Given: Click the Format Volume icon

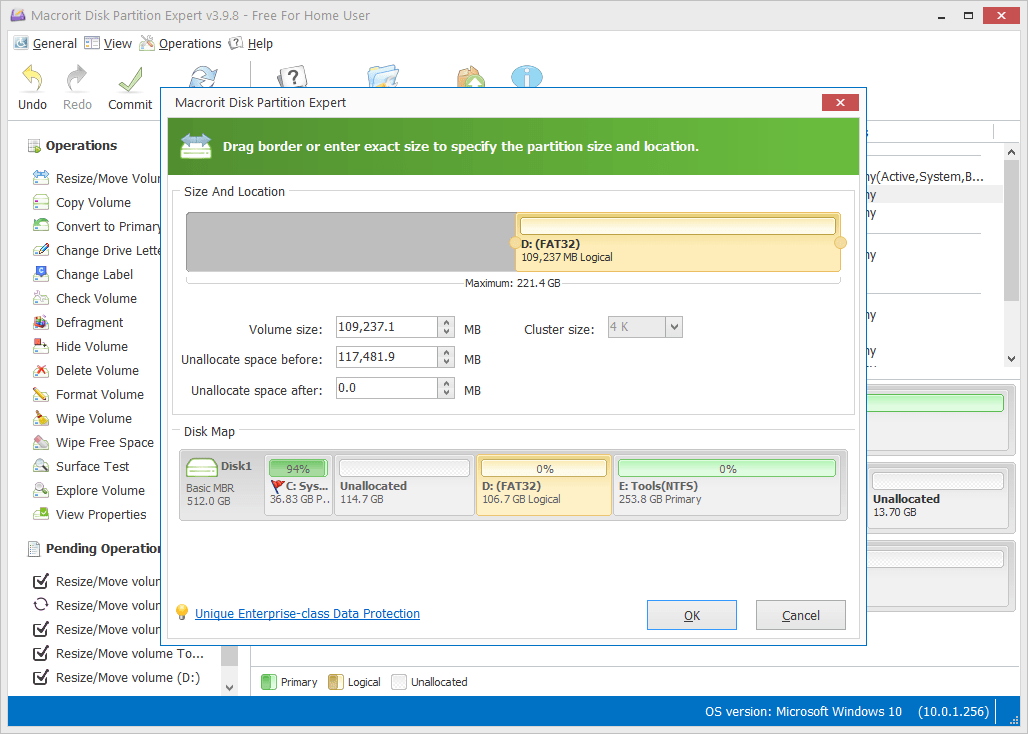Looking at the screenshot, I should click(x=41, y=394).
